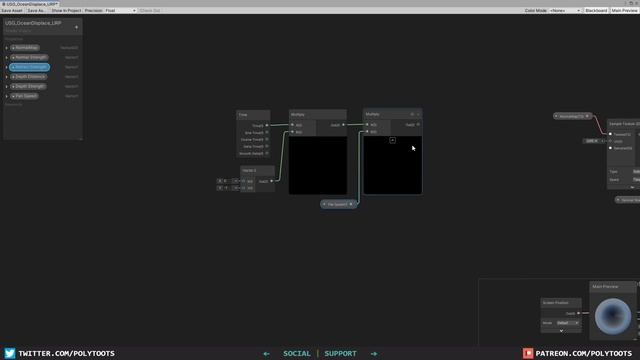
Task: Click the Main Preview sphere thumbnail
Action: point(613,316)
